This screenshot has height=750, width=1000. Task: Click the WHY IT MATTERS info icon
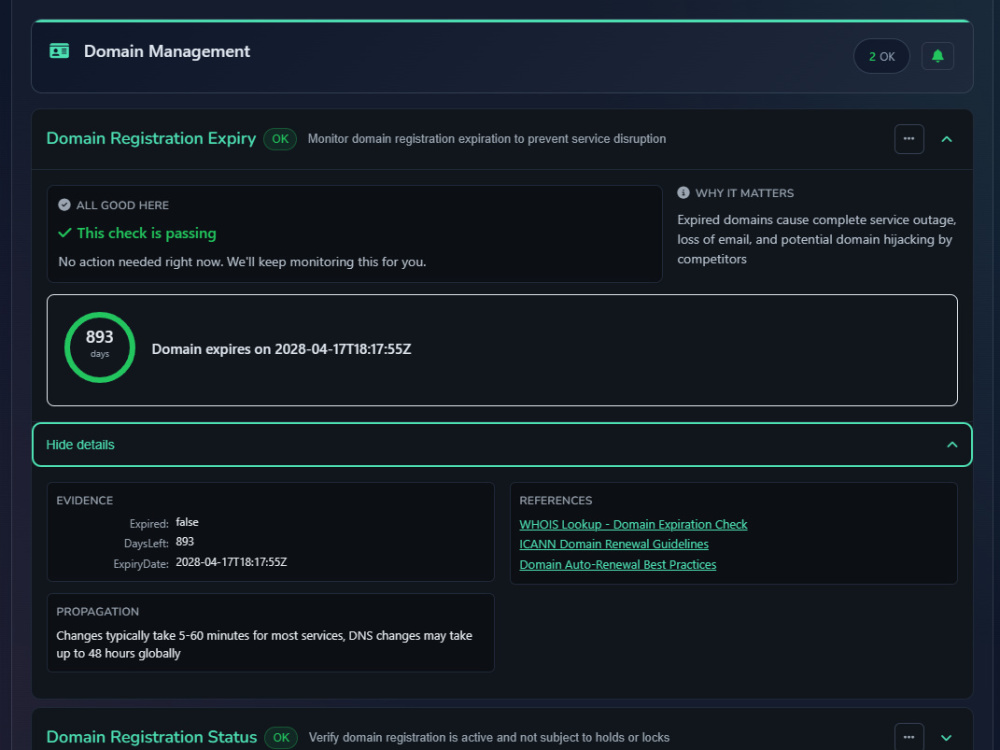(683, 193)
